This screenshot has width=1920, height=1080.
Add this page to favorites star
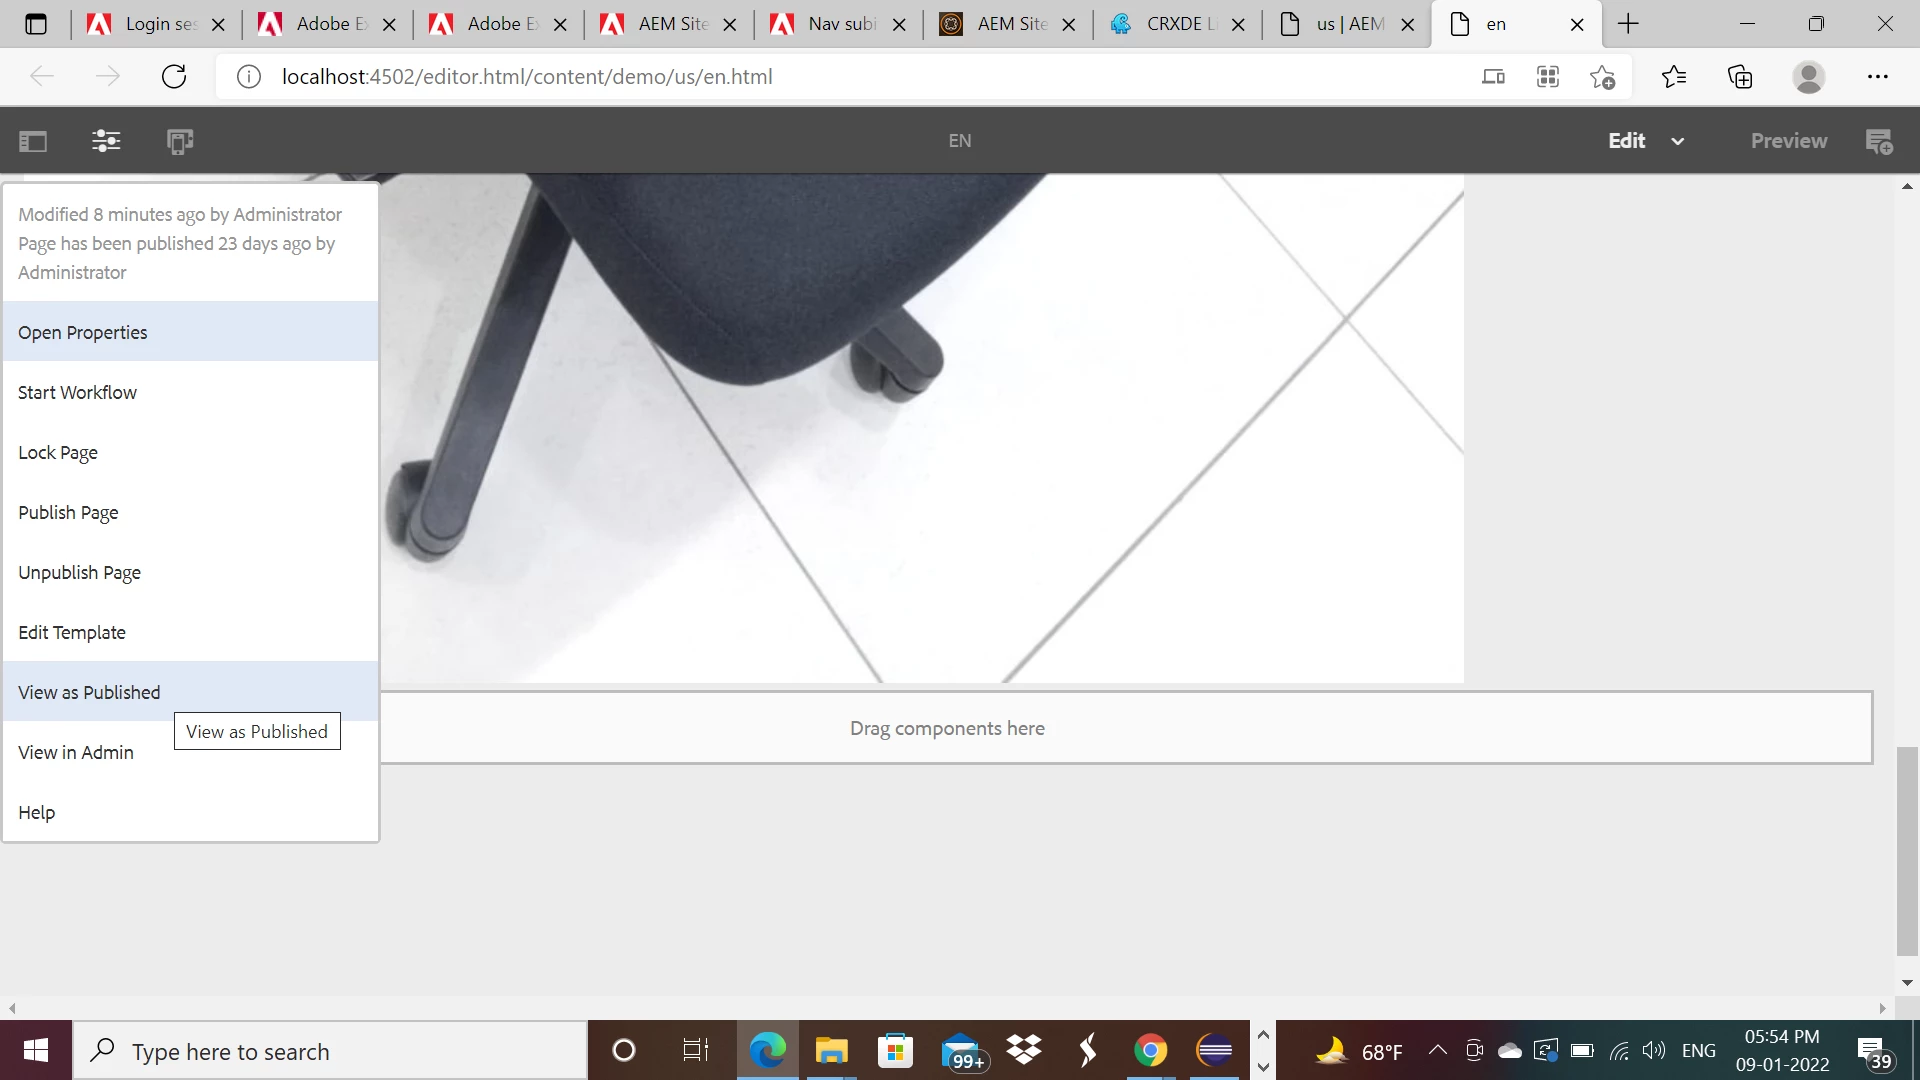click(x=1602, y=77)
